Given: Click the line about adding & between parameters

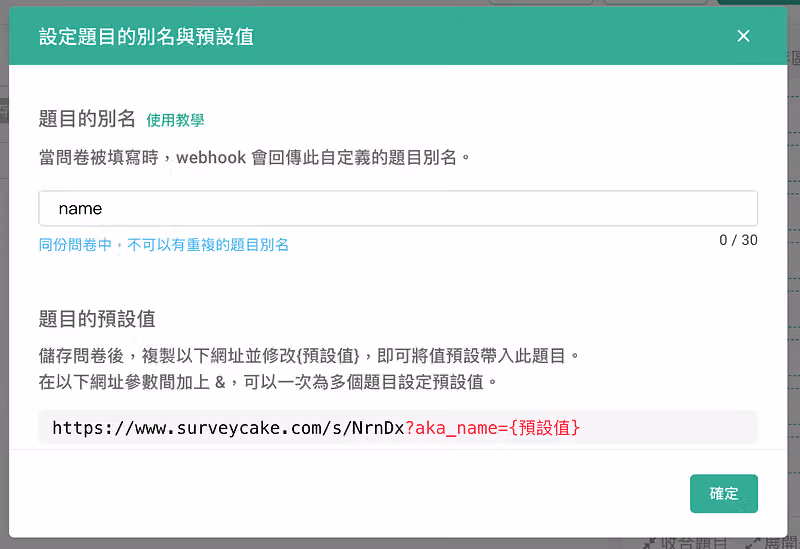Looking at the screenshot, I should [x=268, y=382].
